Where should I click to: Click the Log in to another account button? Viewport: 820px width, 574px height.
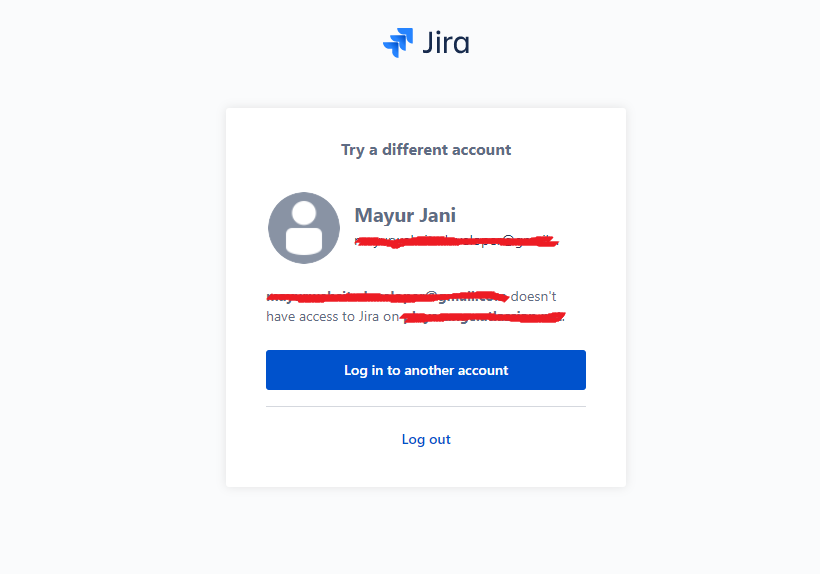tap(426, 370)
